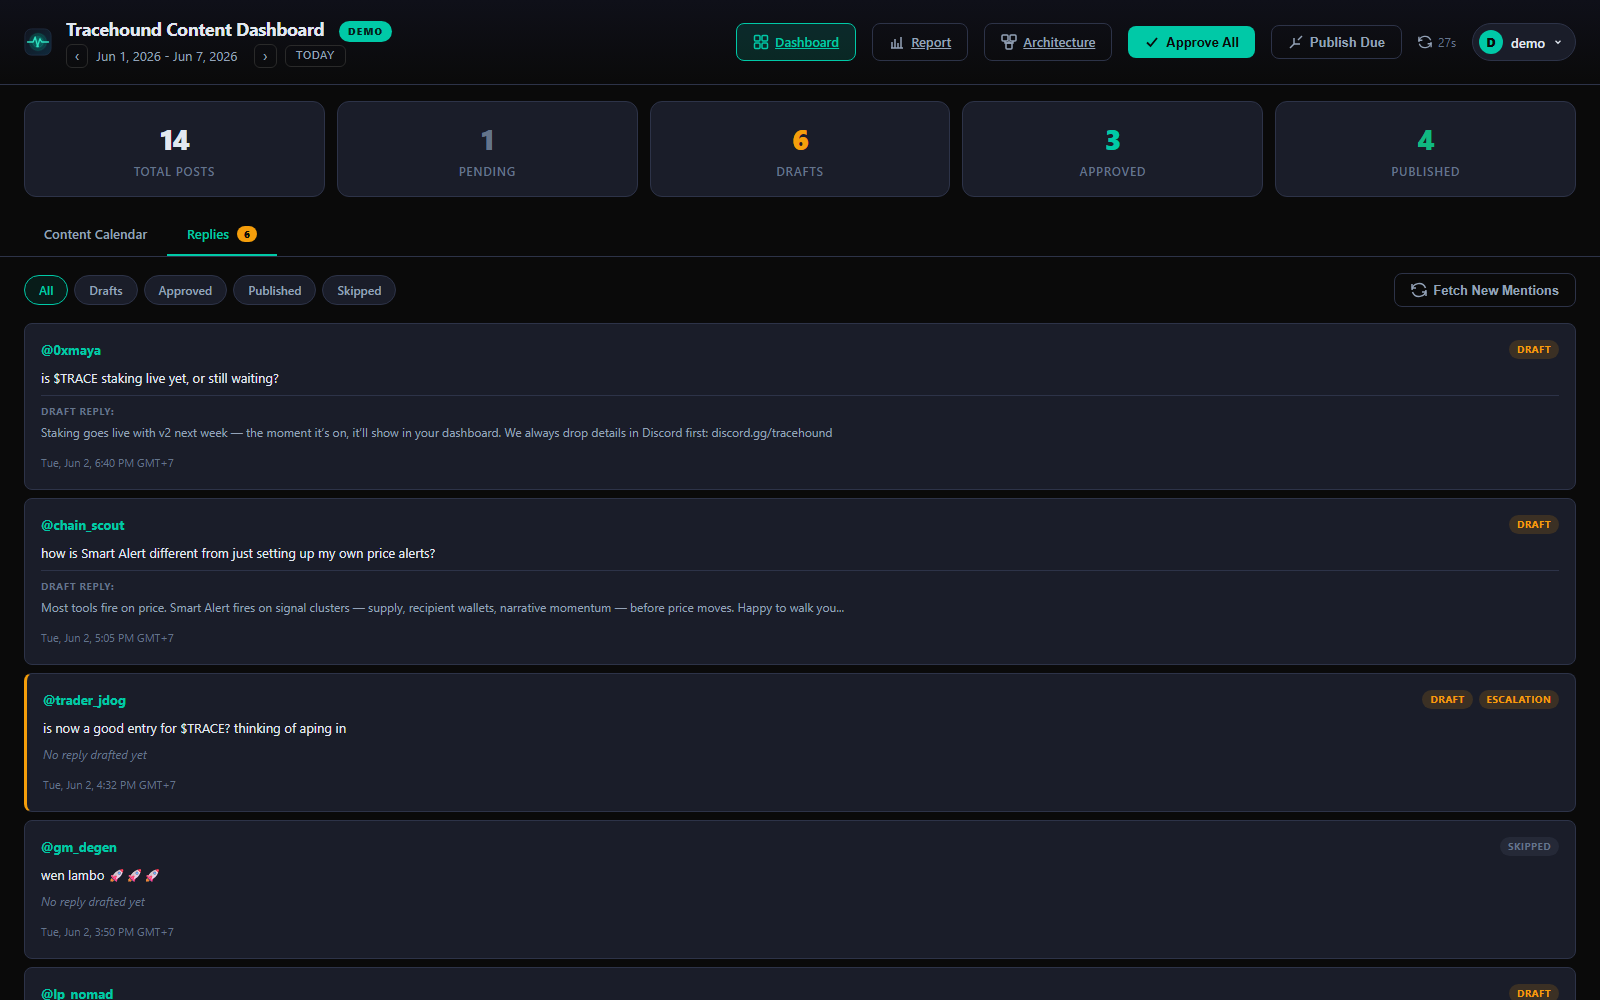Click the SKIPPED badge on gm_degen's mention
Screen dimensions: 1600x1000
coord(1529,847)
